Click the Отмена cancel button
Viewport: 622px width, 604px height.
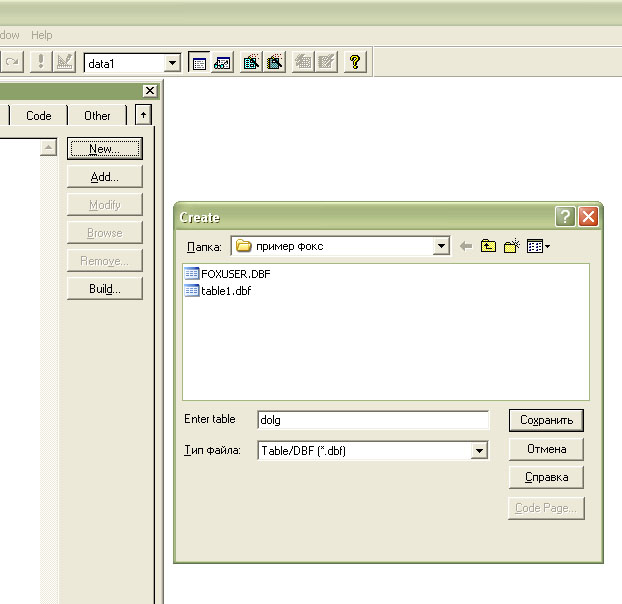pos(546,449)
